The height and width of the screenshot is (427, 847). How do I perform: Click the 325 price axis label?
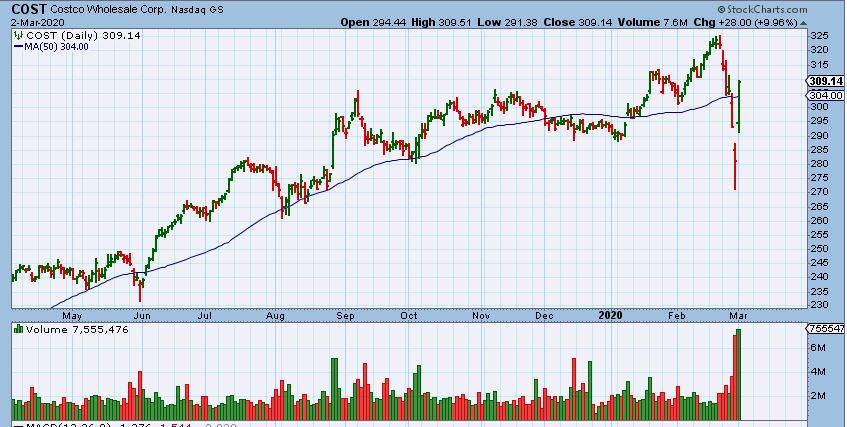[819, 36]
